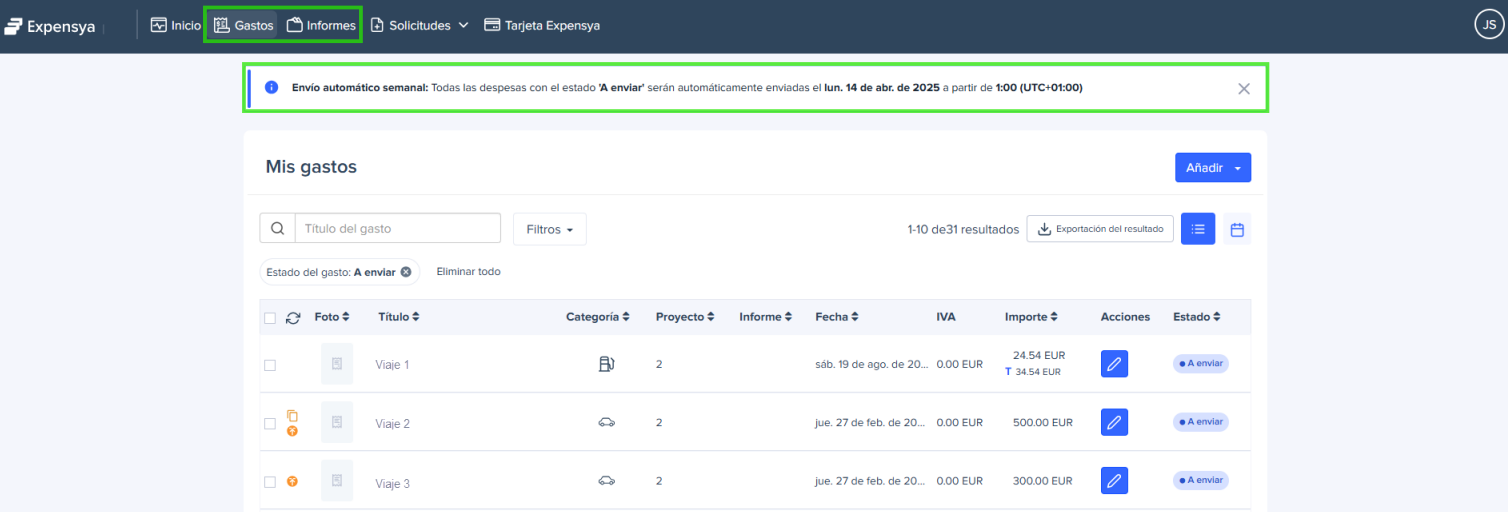1508x512 pixels.
Task: Click the edit pencil for Viaje 1
Action: tap(1114, 364)
